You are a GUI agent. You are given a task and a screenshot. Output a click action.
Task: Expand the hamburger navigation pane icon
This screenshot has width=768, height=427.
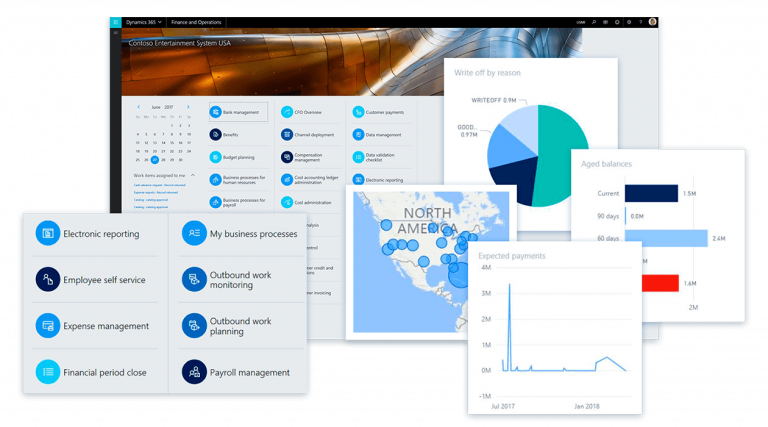tap(116, 32)
